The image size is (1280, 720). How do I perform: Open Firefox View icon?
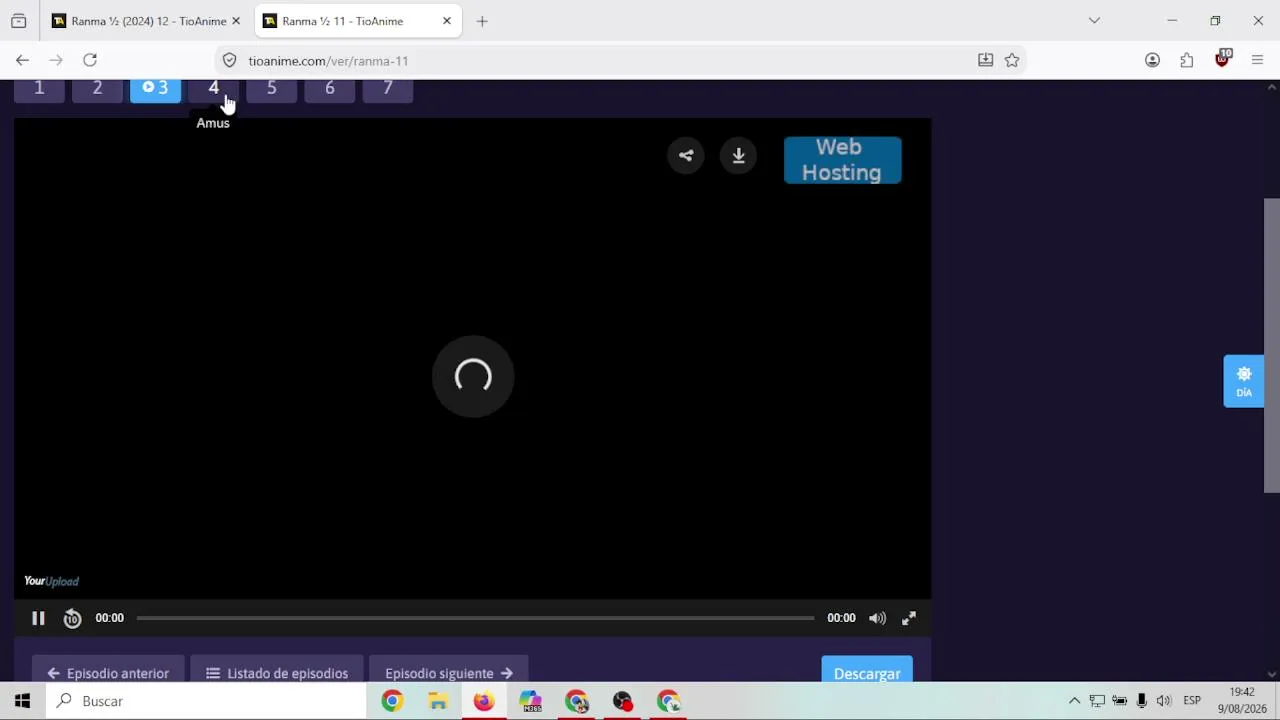(18, 21)
